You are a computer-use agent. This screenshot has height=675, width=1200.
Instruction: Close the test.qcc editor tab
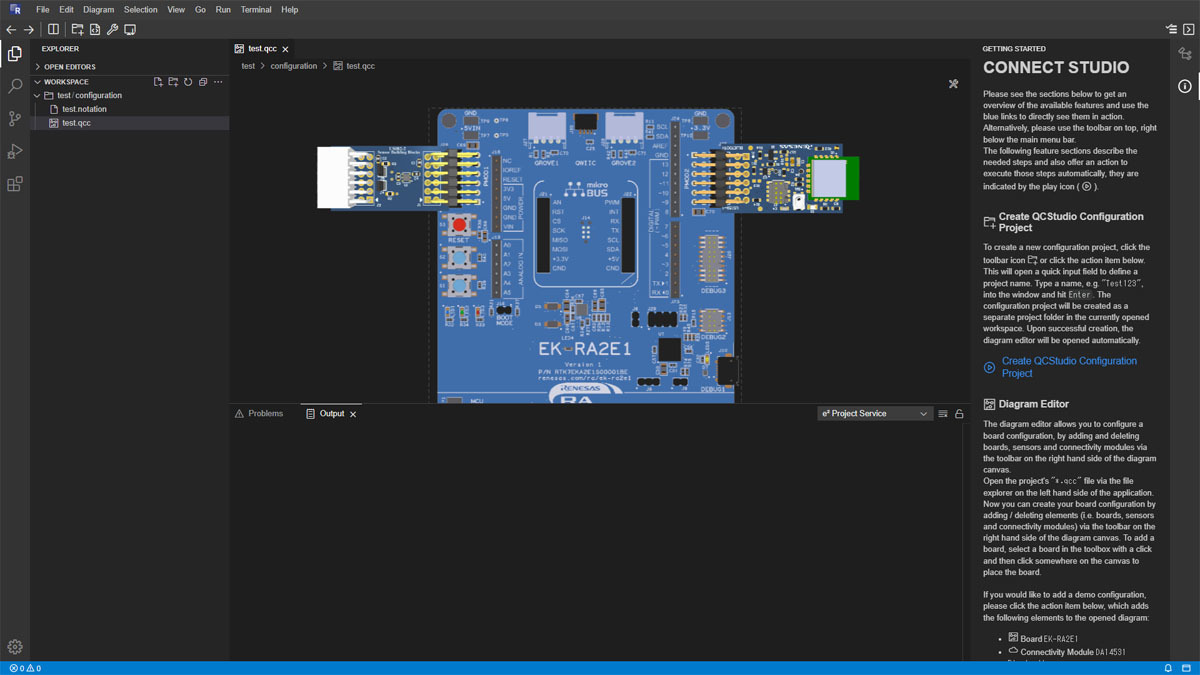tap(286, 49)
